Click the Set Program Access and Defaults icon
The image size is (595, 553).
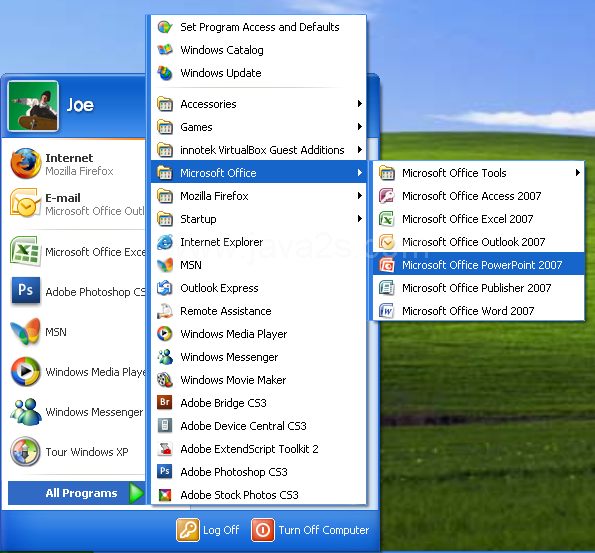(x=165, y=27)
